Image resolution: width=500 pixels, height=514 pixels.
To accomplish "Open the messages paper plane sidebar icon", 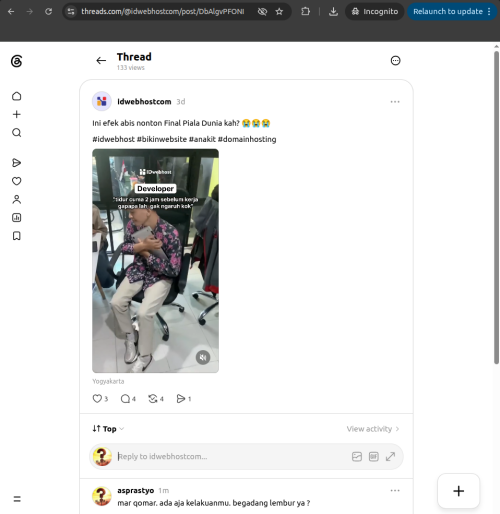I will [17, 163].
